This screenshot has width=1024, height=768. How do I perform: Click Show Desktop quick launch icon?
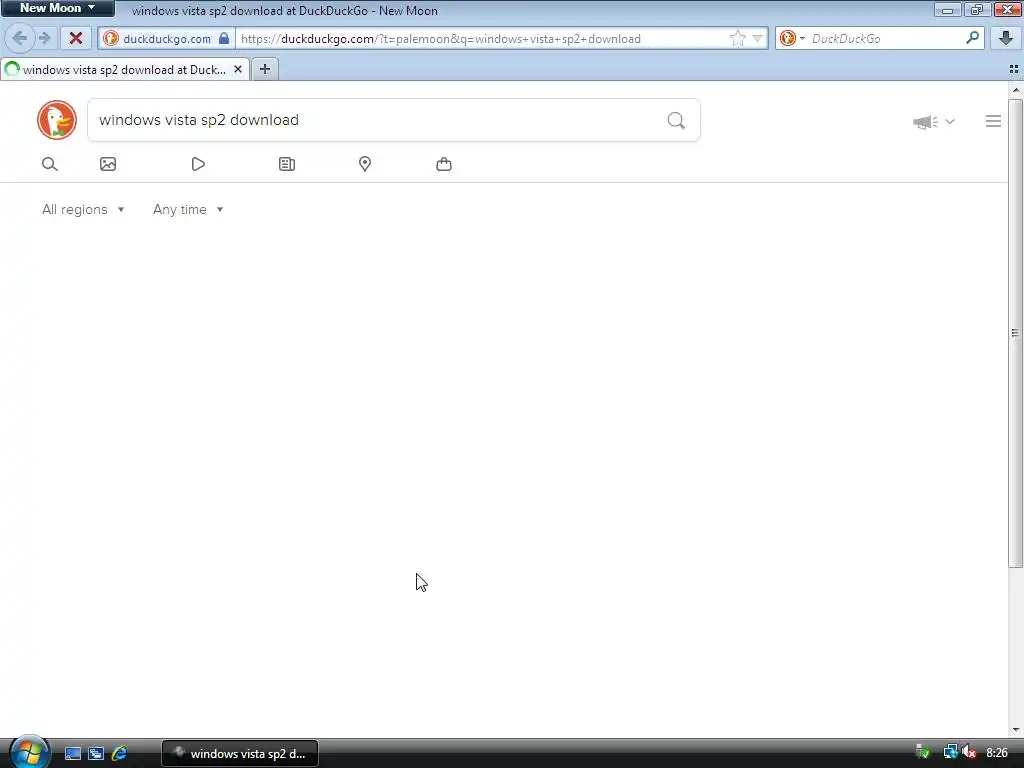(72, 754)
